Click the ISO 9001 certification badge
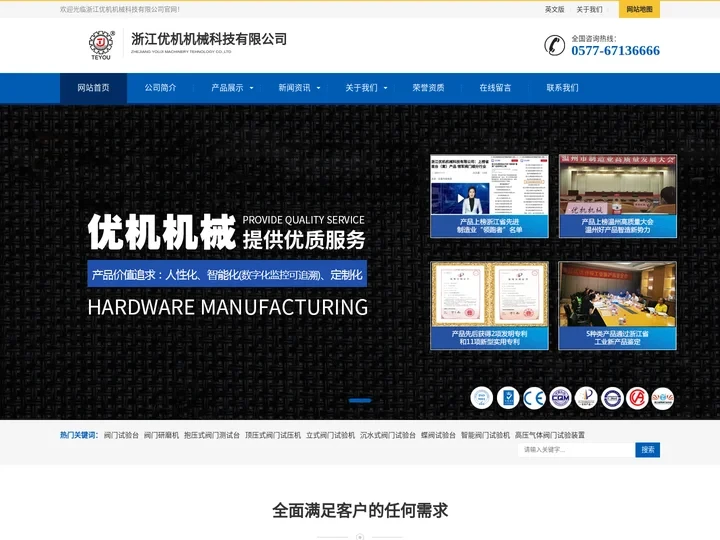The image size is (720, 540). tap(481, 398)
